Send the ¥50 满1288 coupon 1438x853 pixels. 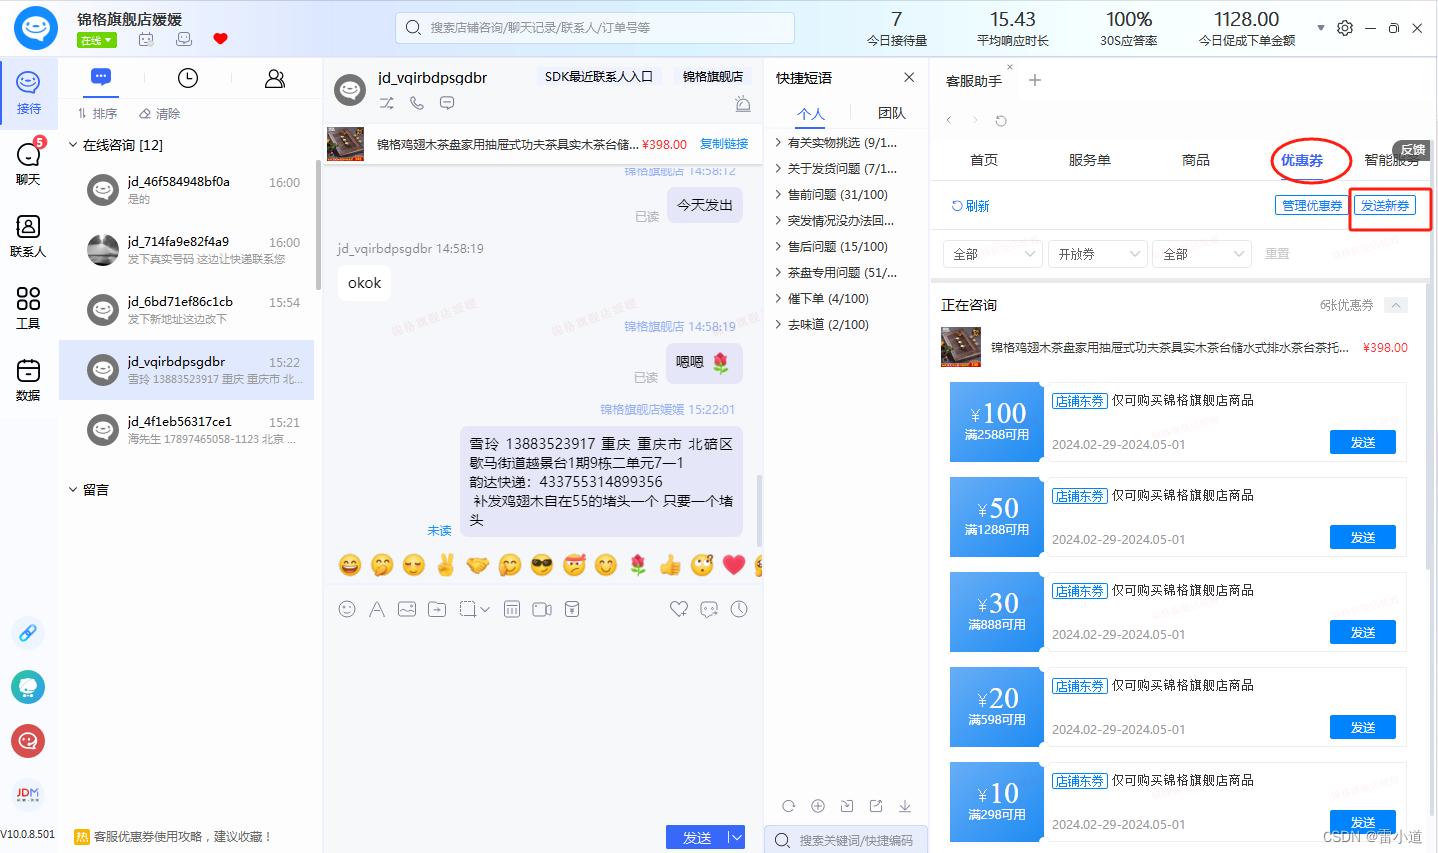pyautogui.click(x=1362, y=537)
